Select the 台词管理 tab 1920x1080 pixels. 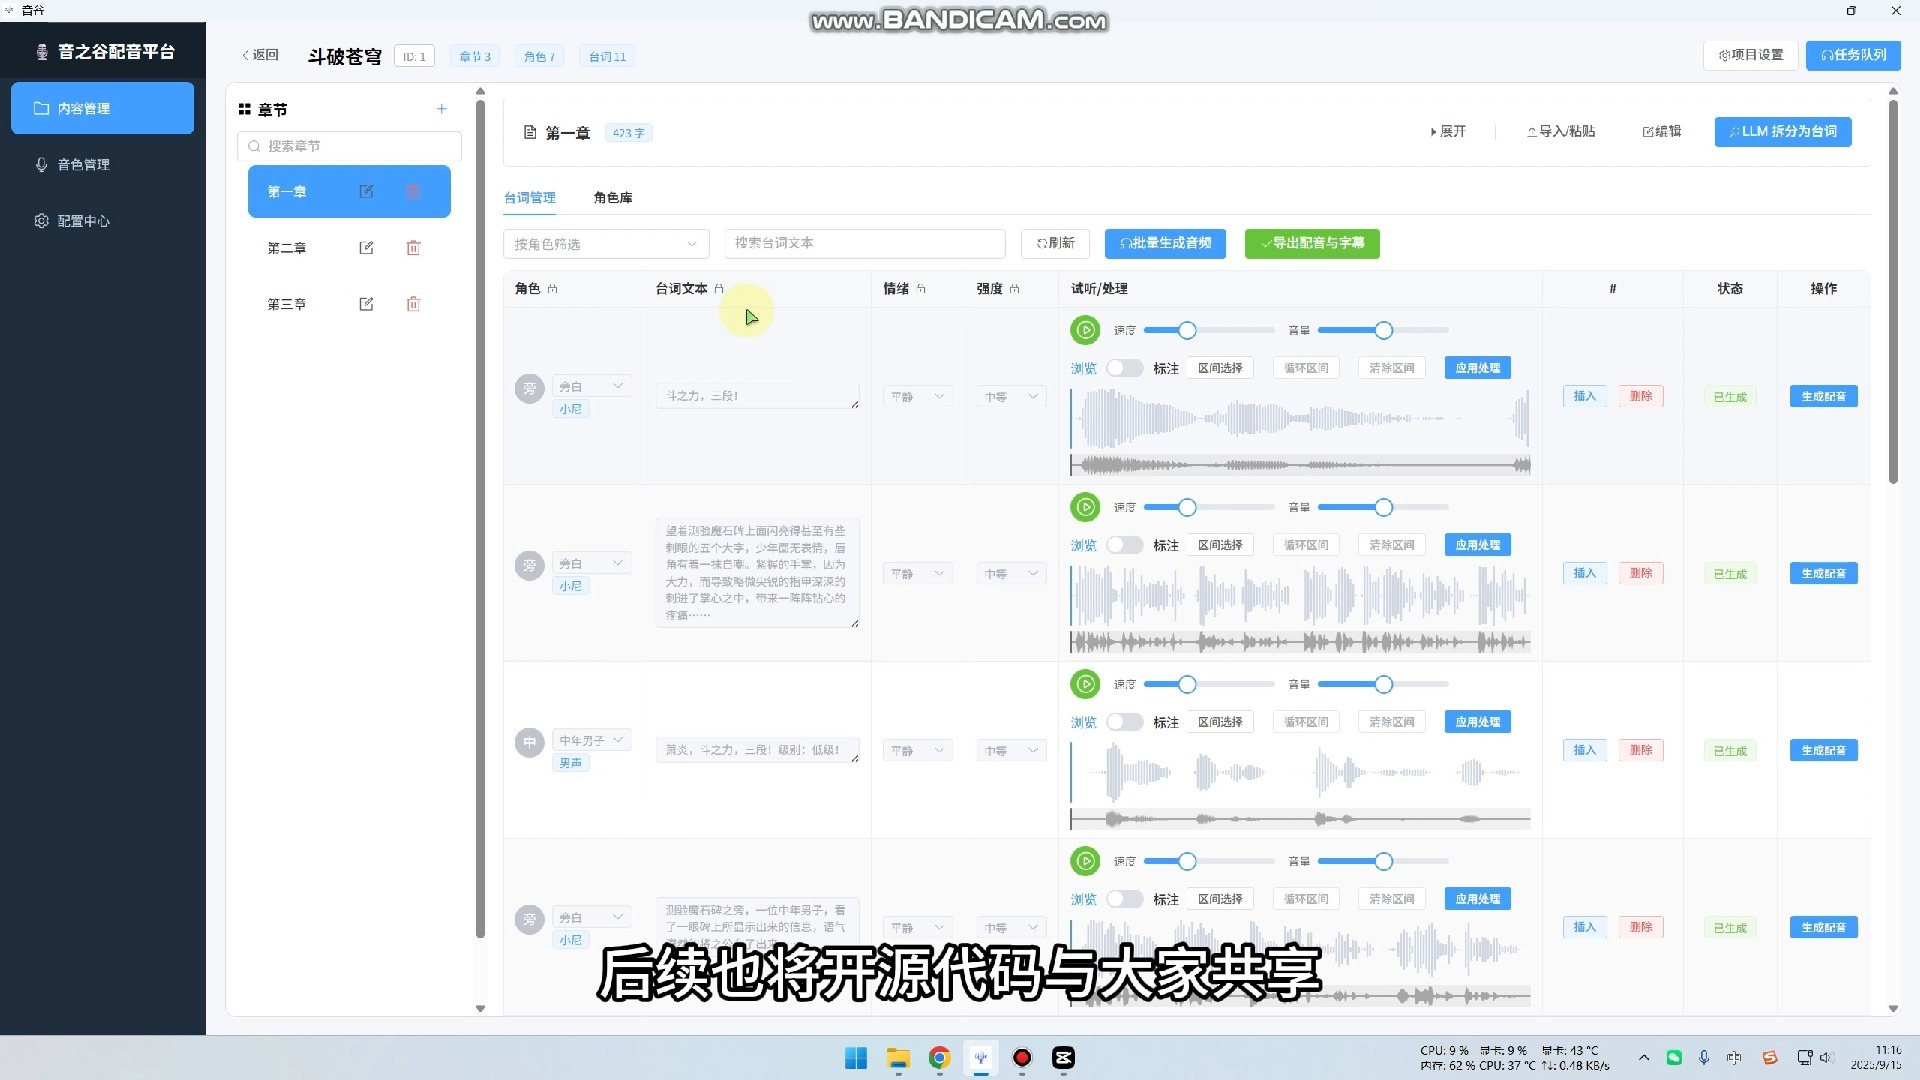(x=530, y=197)
